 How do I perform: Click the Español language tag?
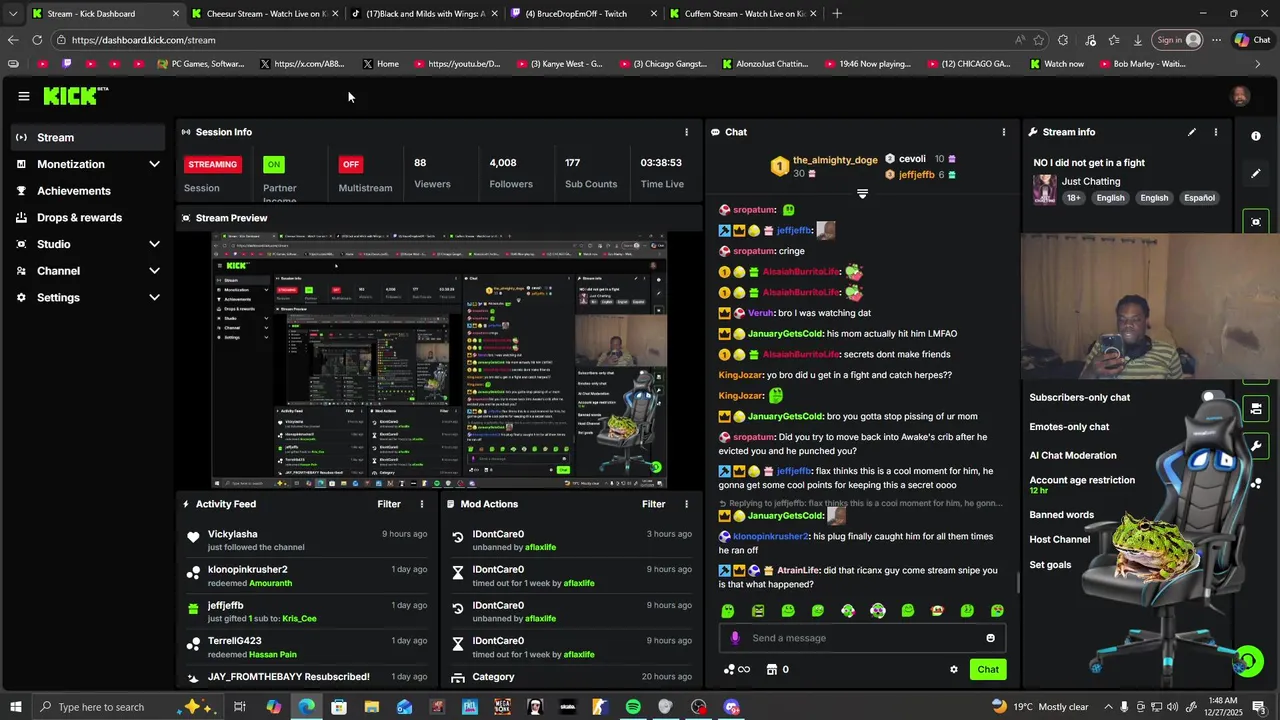pyautogui.click(x=1199, y=198)
